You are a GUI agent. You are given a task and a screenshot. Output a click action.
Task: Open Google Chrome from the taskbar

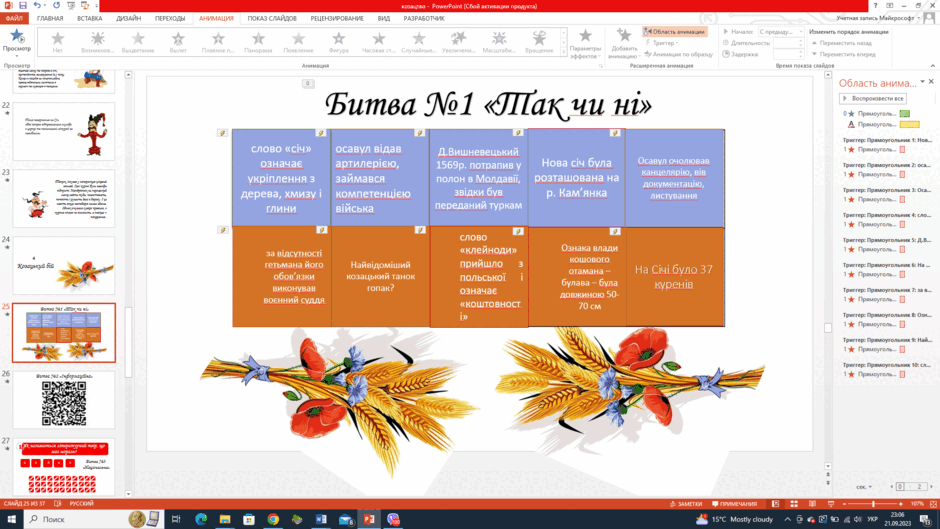pyautogui.click(x=273, y=519)
